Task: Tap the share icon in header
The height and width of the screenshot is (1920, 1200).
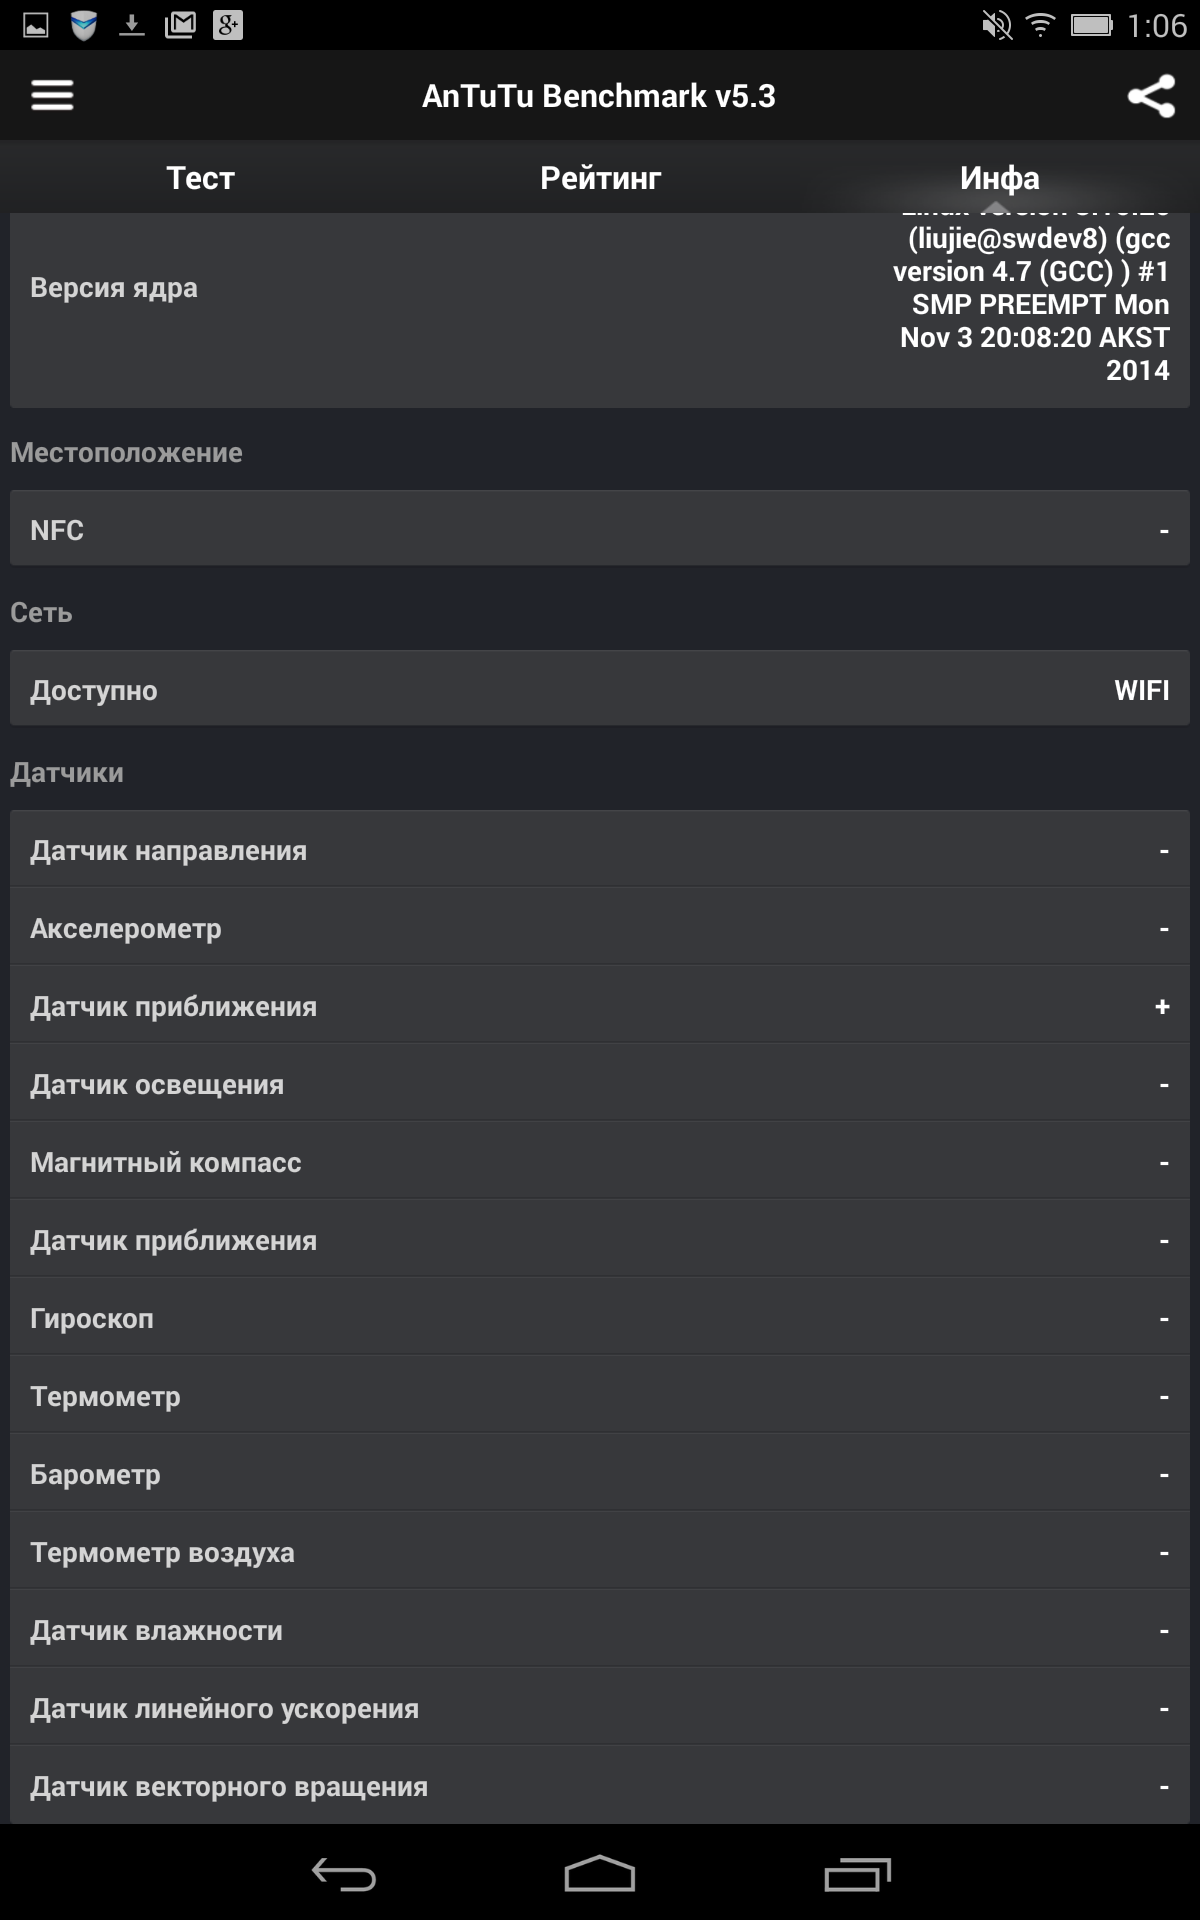Action: [1151, 96]
